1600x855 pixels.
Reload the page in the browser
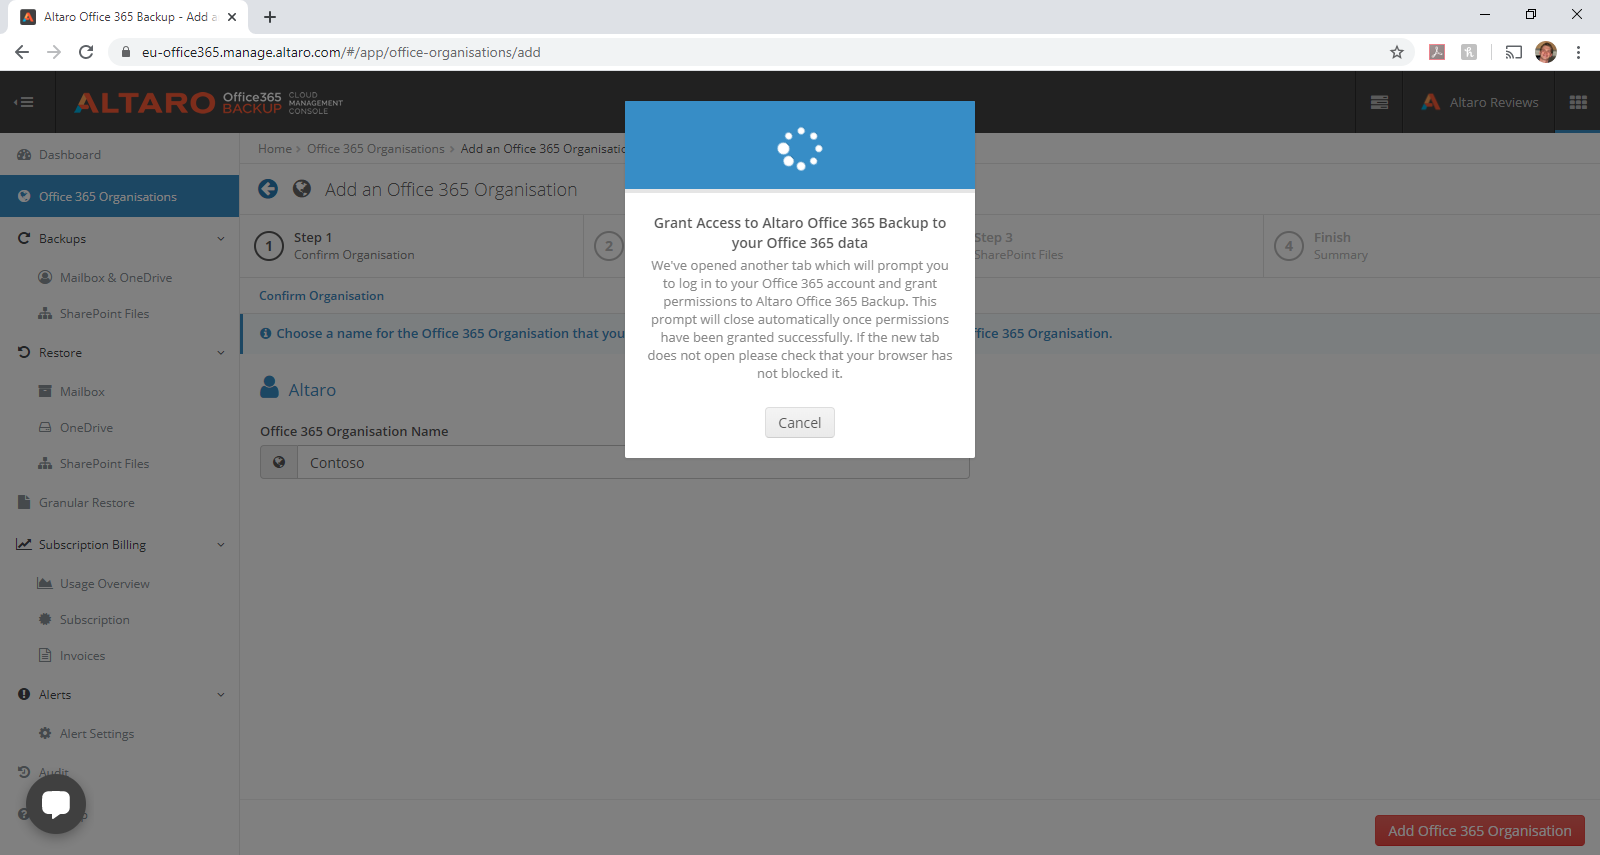86,52
